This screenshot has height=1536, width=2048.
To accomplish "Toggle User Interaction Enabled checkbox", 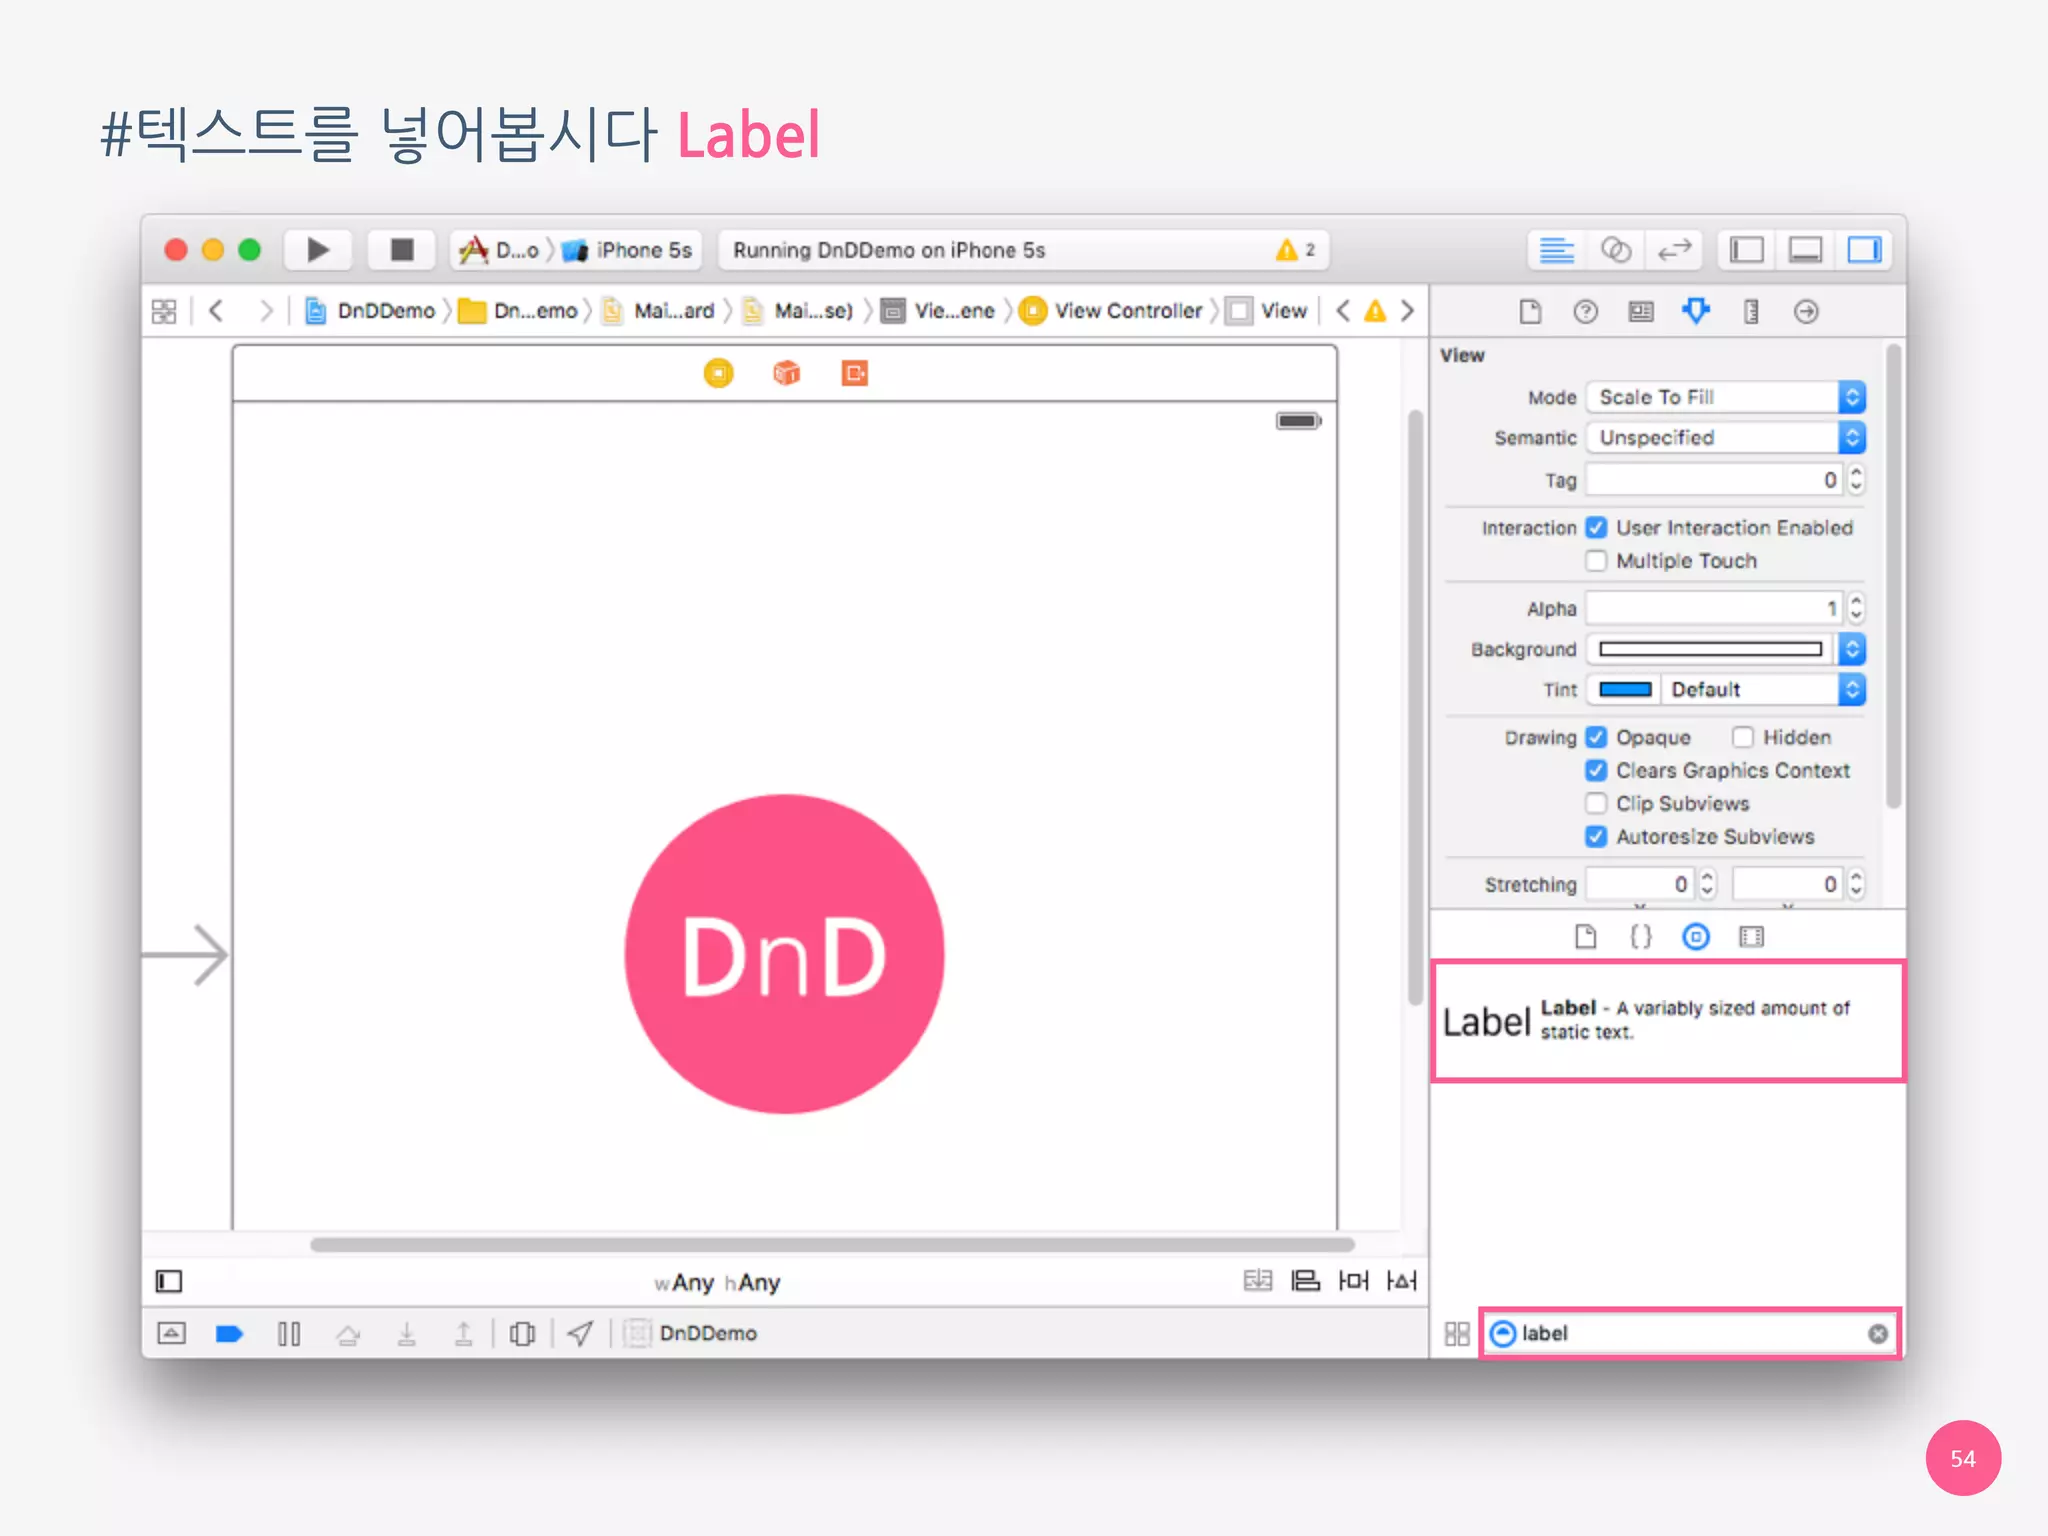I will pyautogui.click(x=1596, y=528).
